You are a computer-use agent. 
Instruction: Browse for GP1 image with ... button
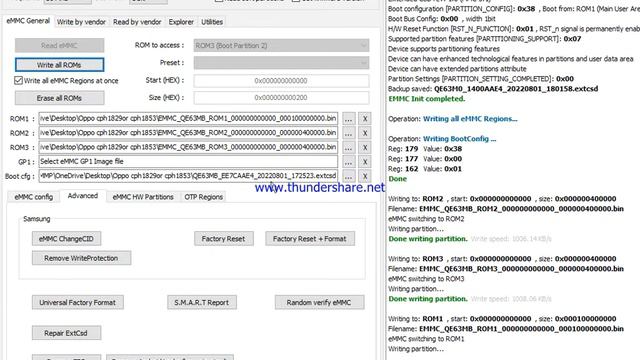tap(348, 162)
